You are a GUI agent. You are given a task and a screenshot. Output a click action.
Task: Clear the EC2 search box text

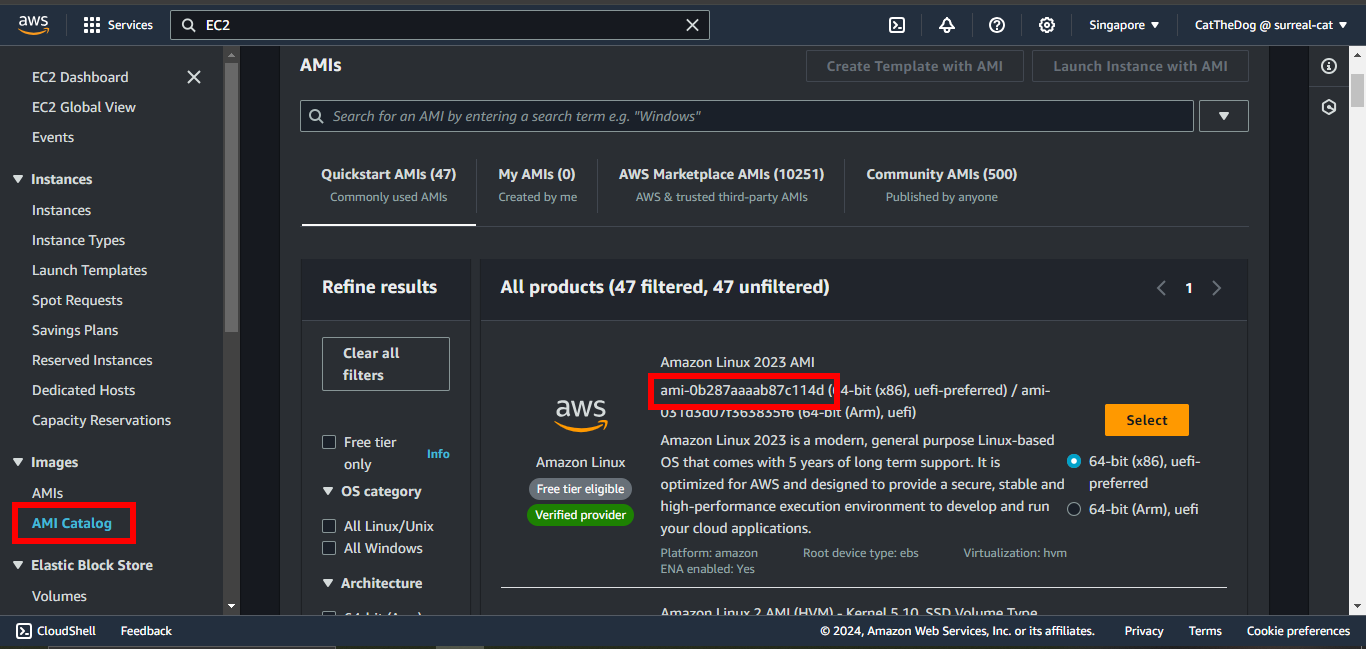692,25
